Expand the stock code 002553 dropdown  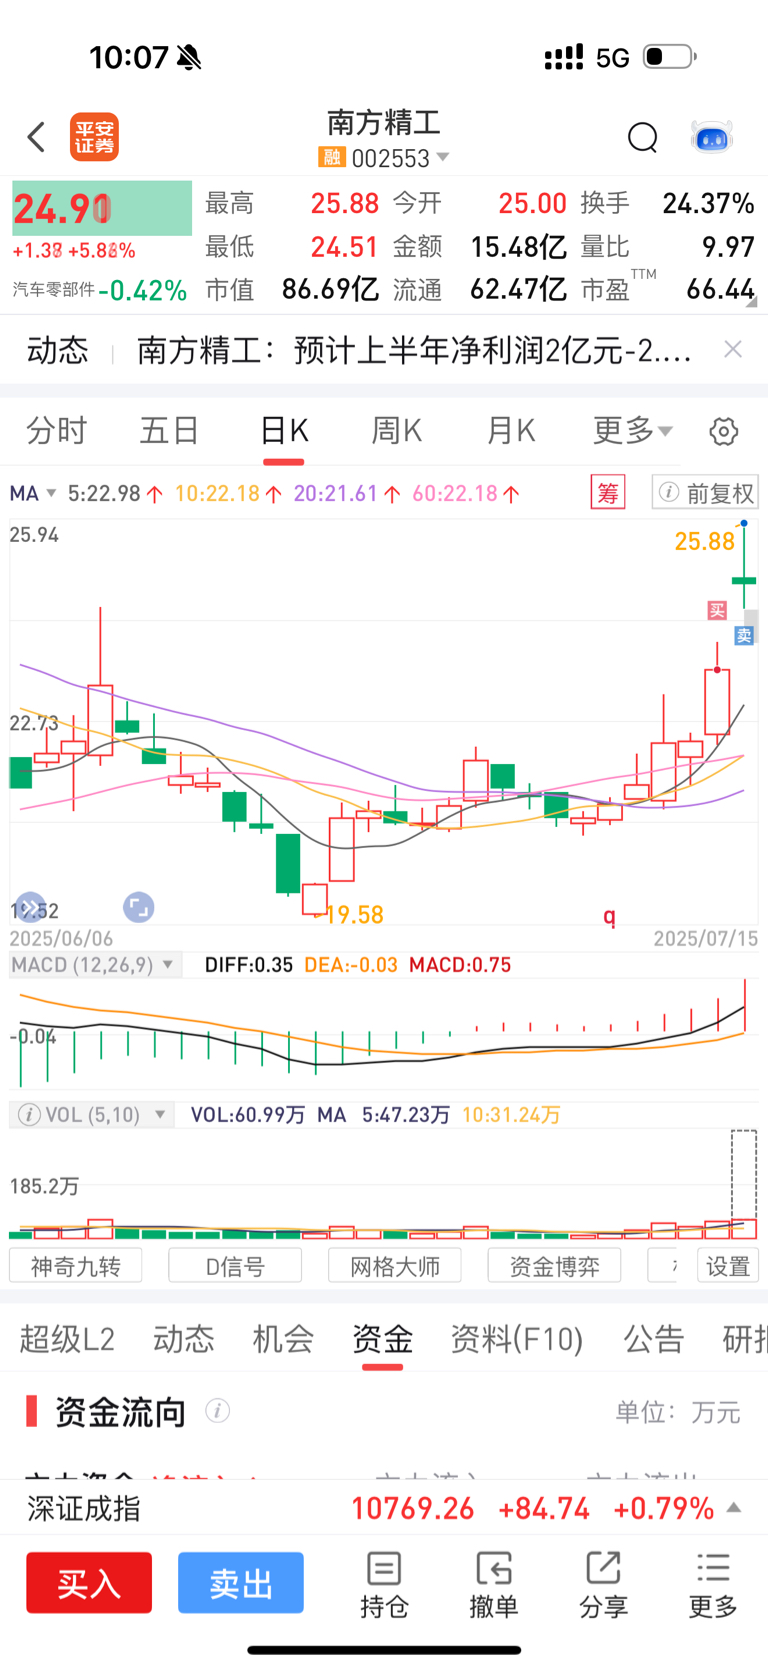pos(443,158)
